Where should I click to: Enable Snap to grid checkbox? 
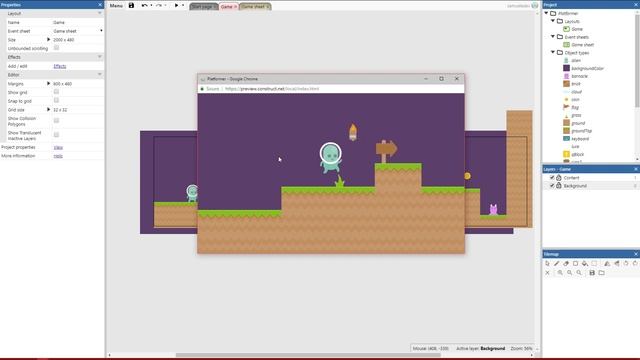click(56, 100)
